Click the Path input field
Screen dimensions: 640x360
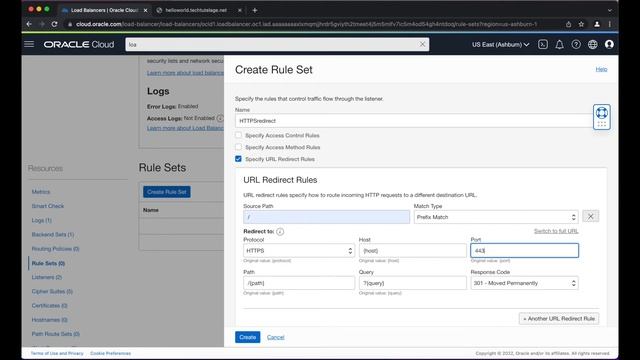tap(299, 283)
